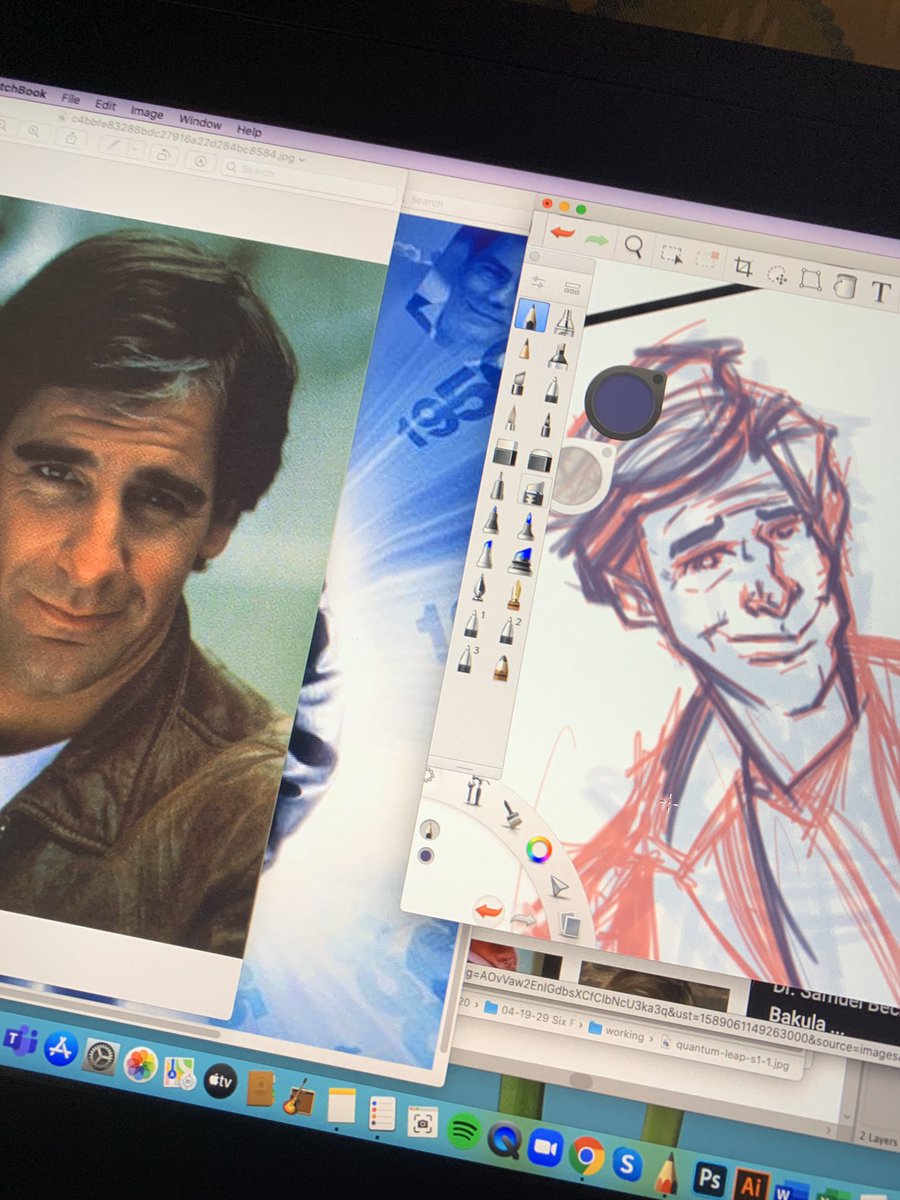
Task: Select the gold fountain pen nib brush
Action: tap(513, 595)
